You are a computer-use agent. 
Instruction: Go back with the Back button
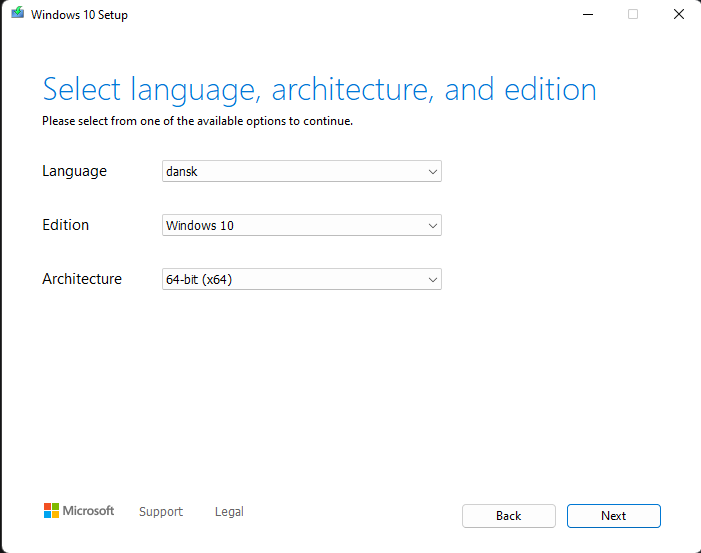tap(508, 516)
